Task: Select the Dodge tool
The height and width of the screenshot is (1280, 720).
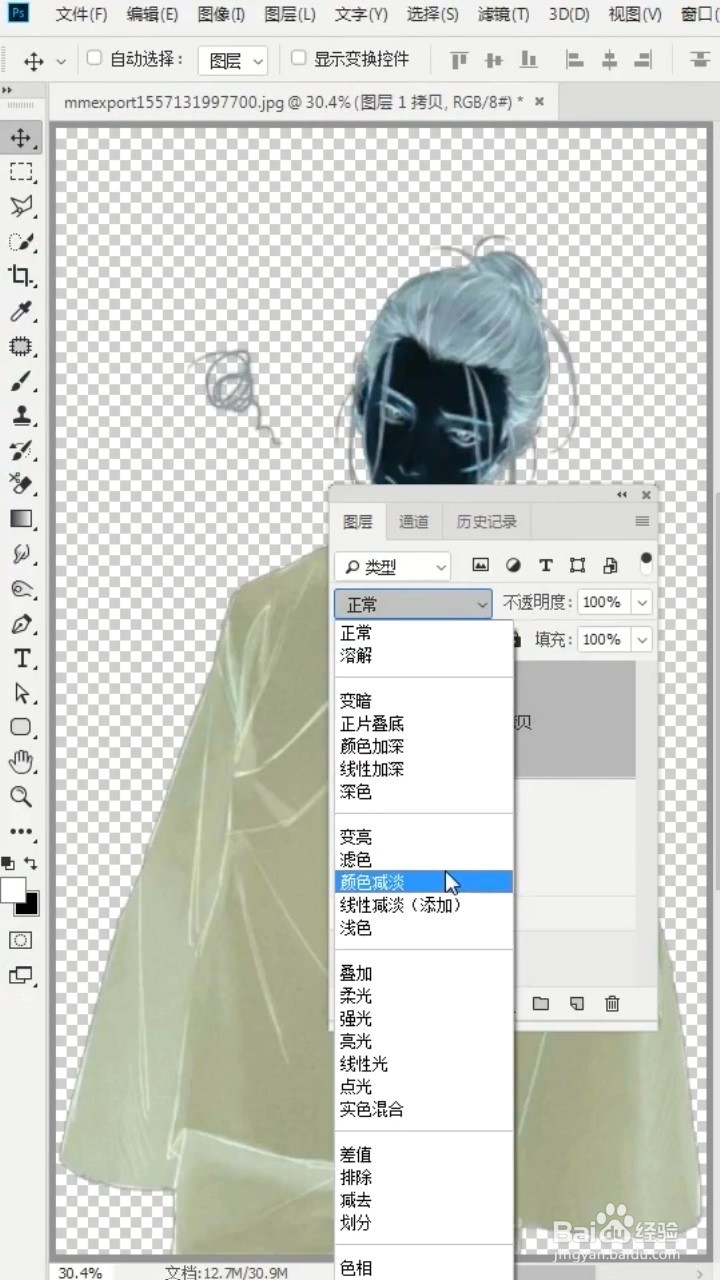Action: [x=21, y=589]
